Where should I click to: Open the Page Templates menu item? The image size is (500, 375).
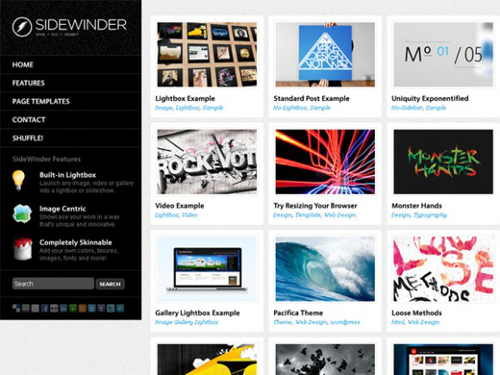coord(41,101)
